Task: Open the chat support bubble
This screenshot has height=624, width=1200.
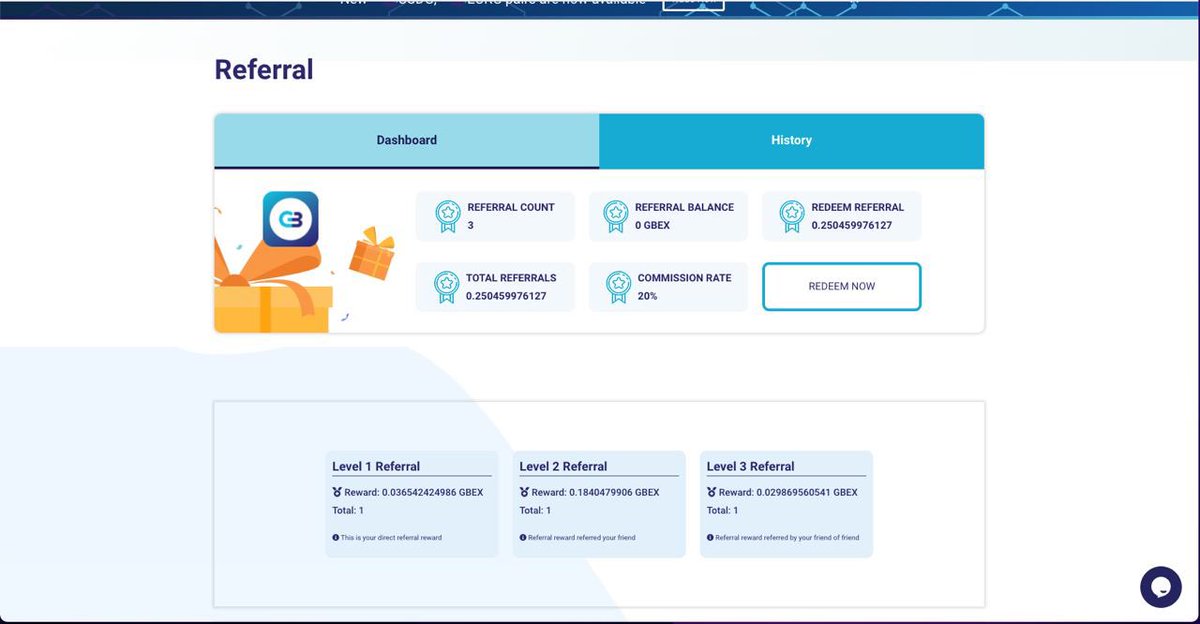Action: click(x=1161, y=587)
